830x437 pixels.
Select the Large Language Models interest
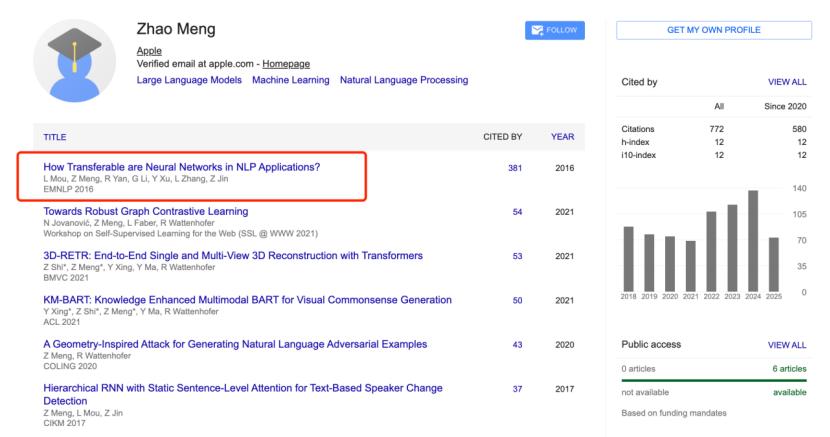coord(189,80)
